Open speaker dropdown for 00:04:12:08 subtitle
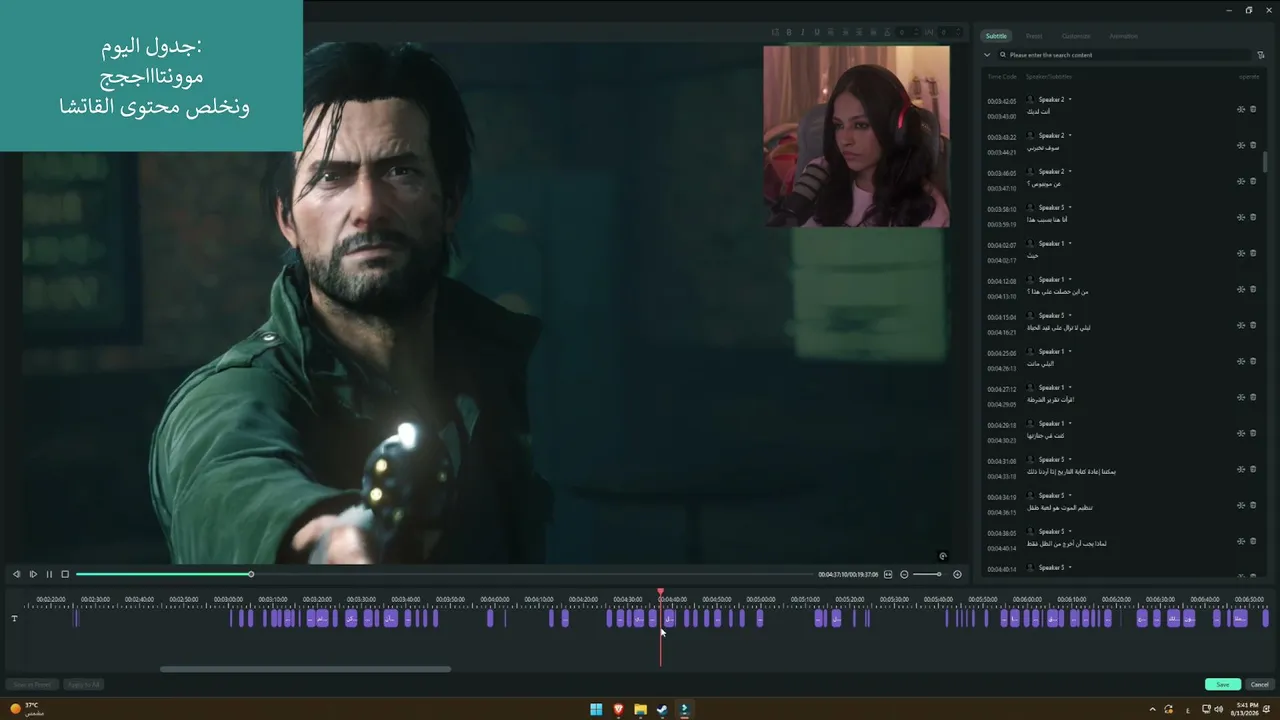The width and height of the screenshot is (1280, 720). pyautogui.click(x=1070, y=279)
